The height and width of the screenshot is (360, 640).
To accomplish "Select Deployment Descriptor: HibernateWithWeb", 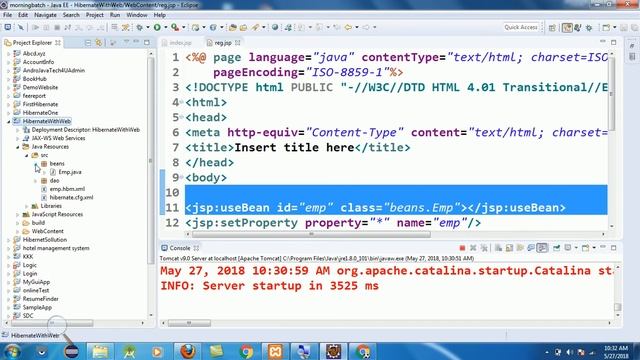I will tap(85, 130).
